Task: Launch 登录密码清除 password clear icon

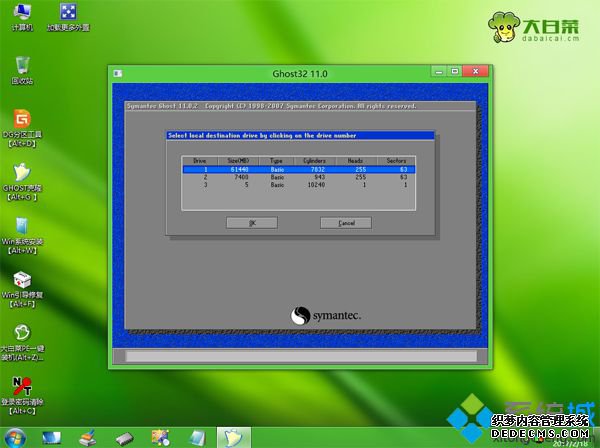Action: click(x=22, y=396)
